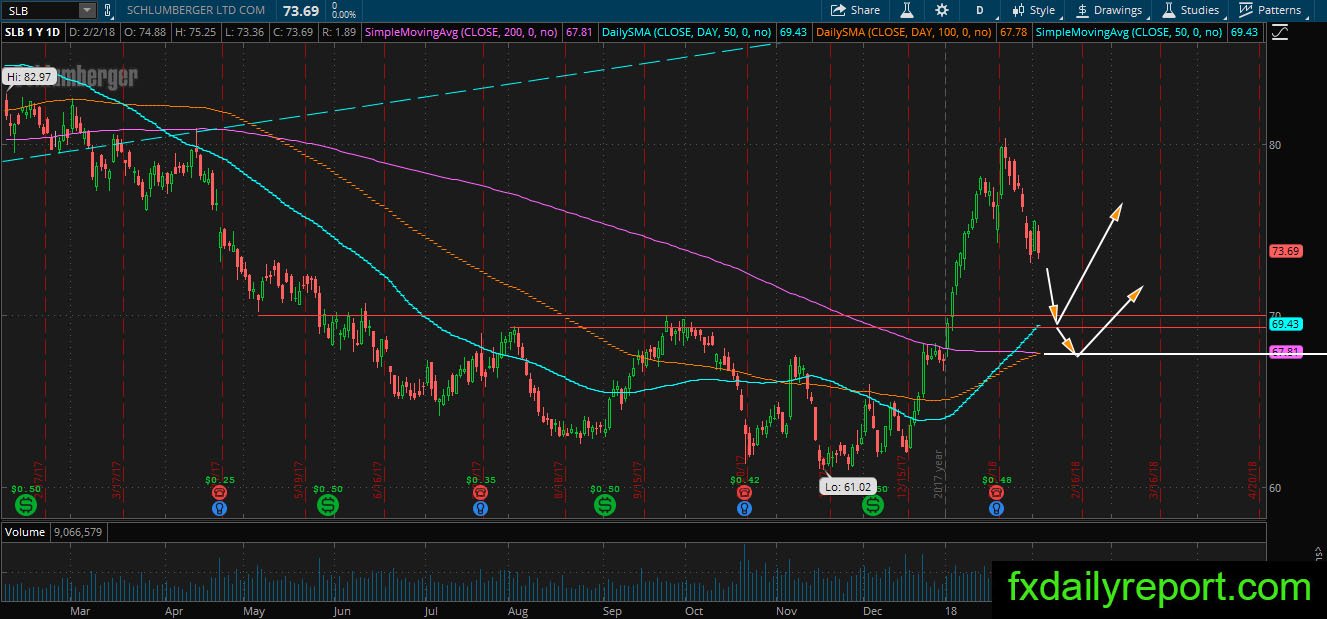Image resolution: width=1327 pixels, height=619 pixels.
Task: Open the Patterns menu
Action: (x=1272, y=10)
